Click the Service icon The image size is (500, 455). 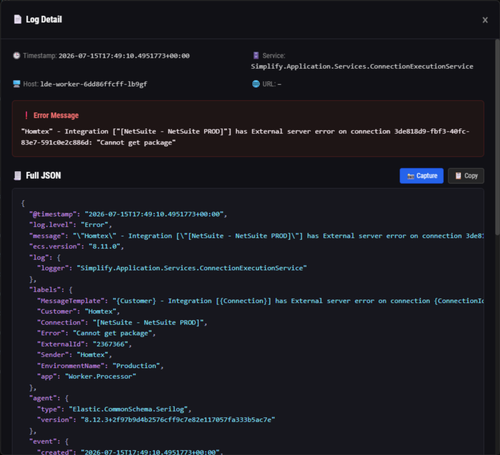coord(256,56)
